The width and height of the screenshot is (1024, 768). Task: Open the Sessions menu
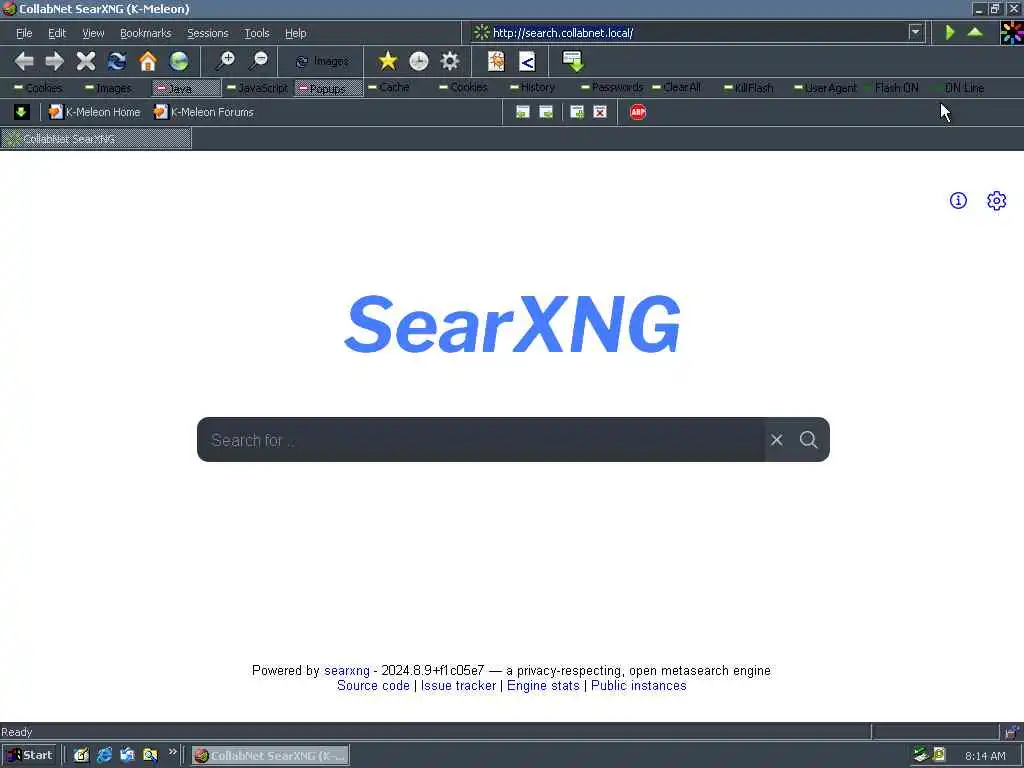[208, 33]
